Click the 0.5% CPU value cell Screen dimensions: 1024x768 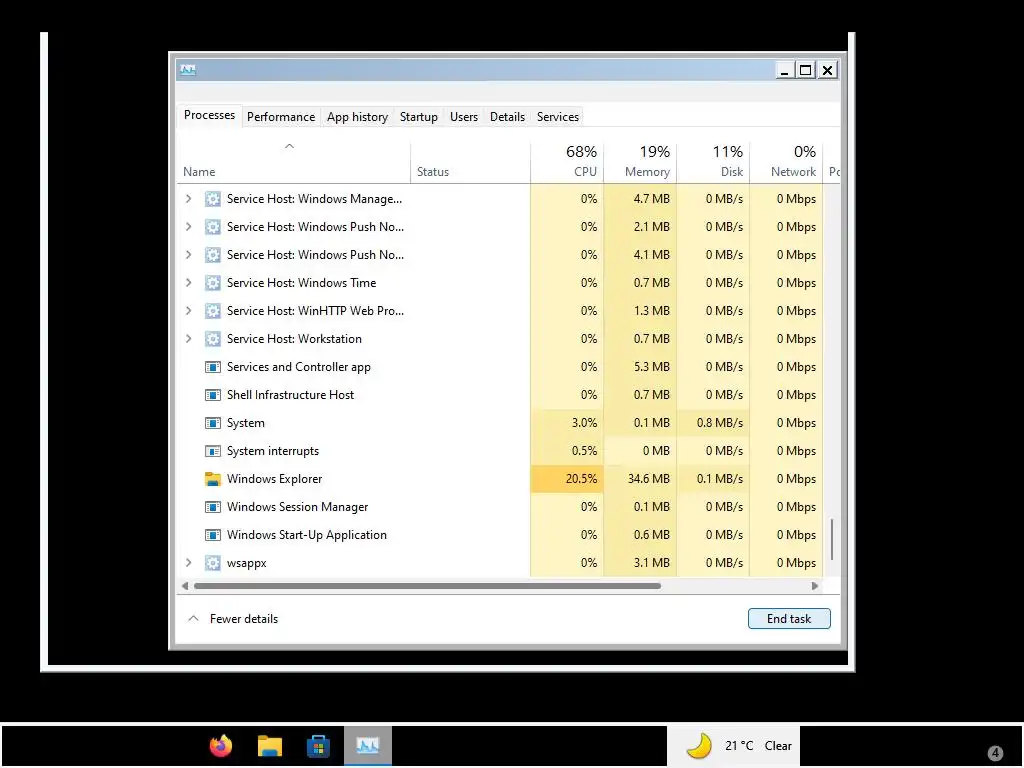tap(568, 451)
